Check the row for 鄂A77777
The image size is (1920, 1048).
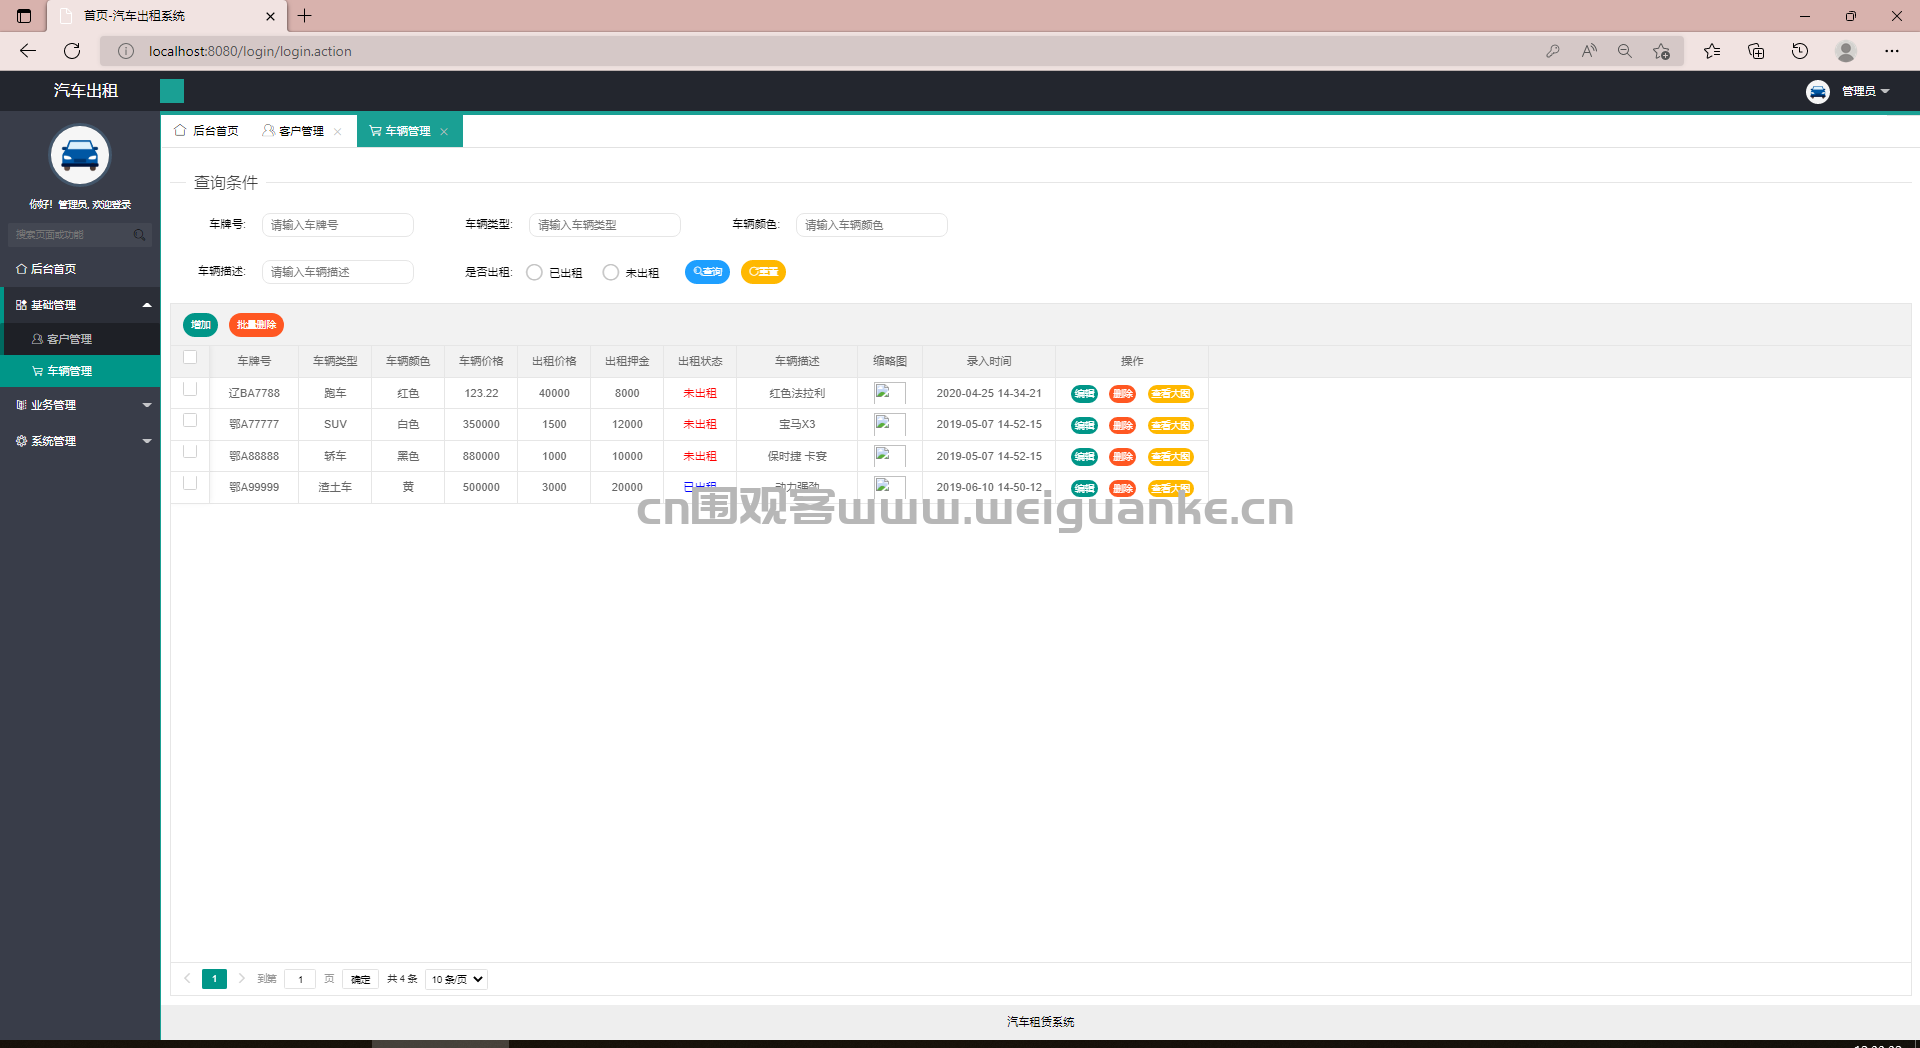pyautogui.click(x=190, y=421)
